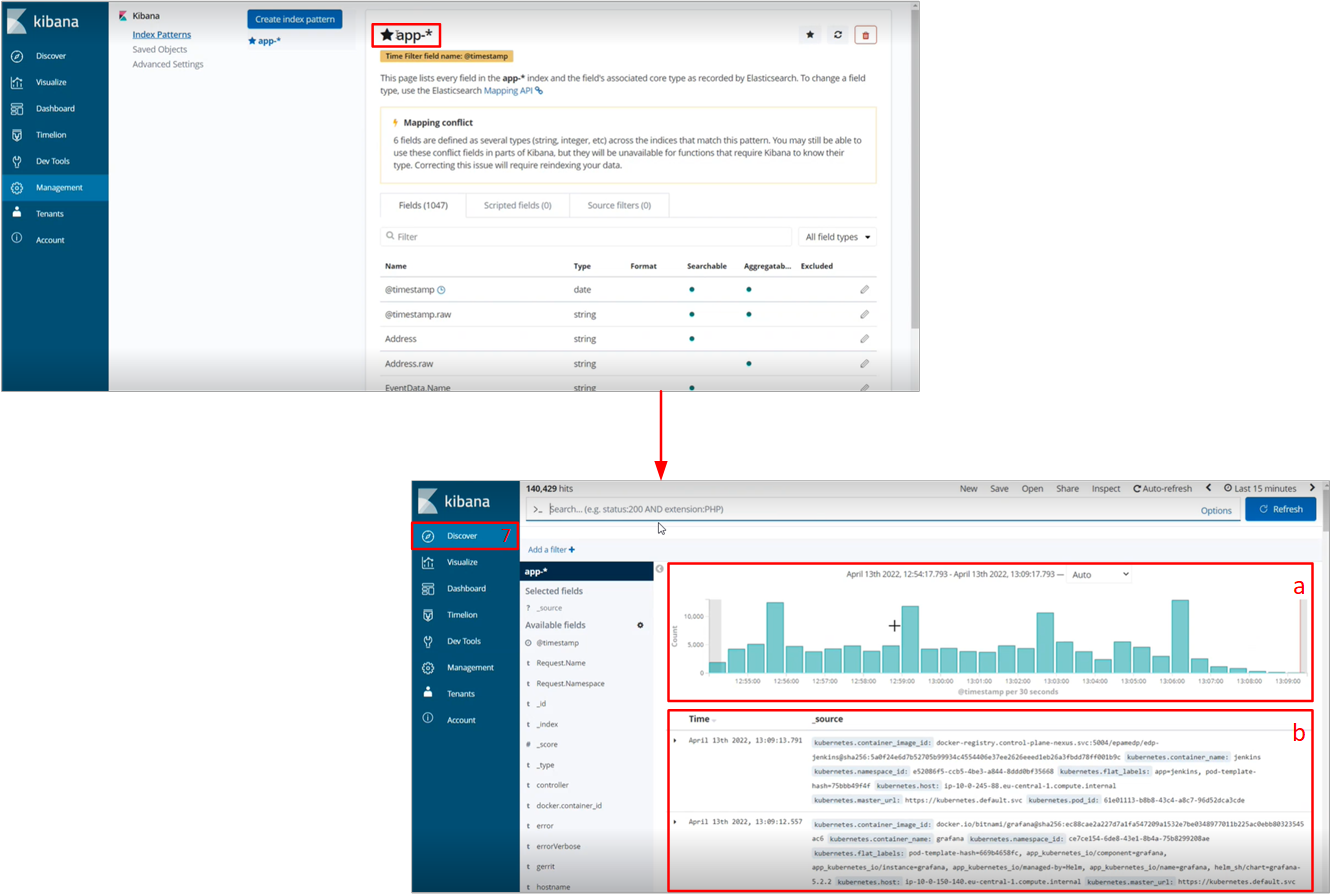
Task: Click the blue Refresh button in Discover
Action: (1280, 509)
